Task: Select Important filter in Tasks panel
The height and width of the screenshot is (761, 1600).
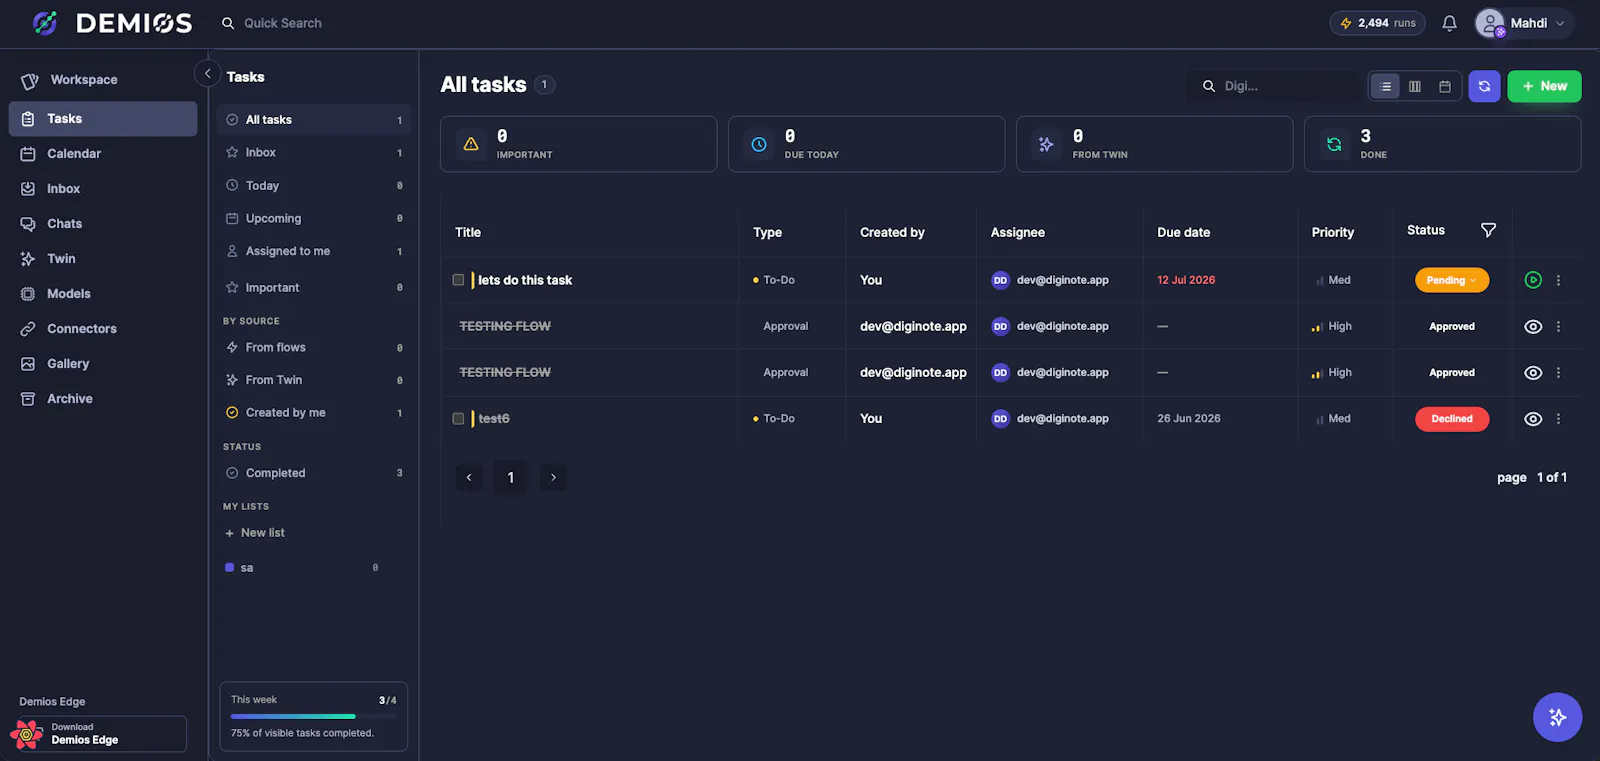Action: tap(314, 288)
